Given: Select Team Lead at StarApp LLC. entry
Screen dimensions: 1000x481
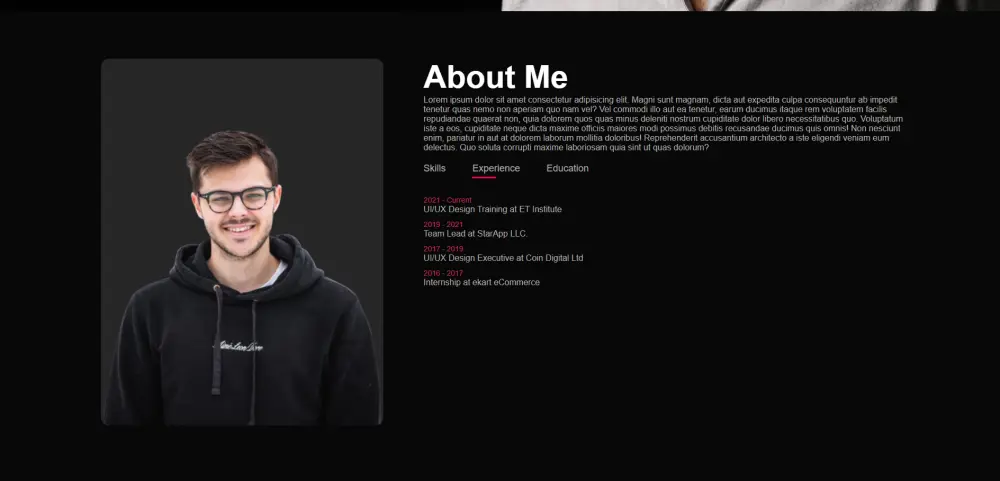Looking at the screenshot, I should (475, 233).
